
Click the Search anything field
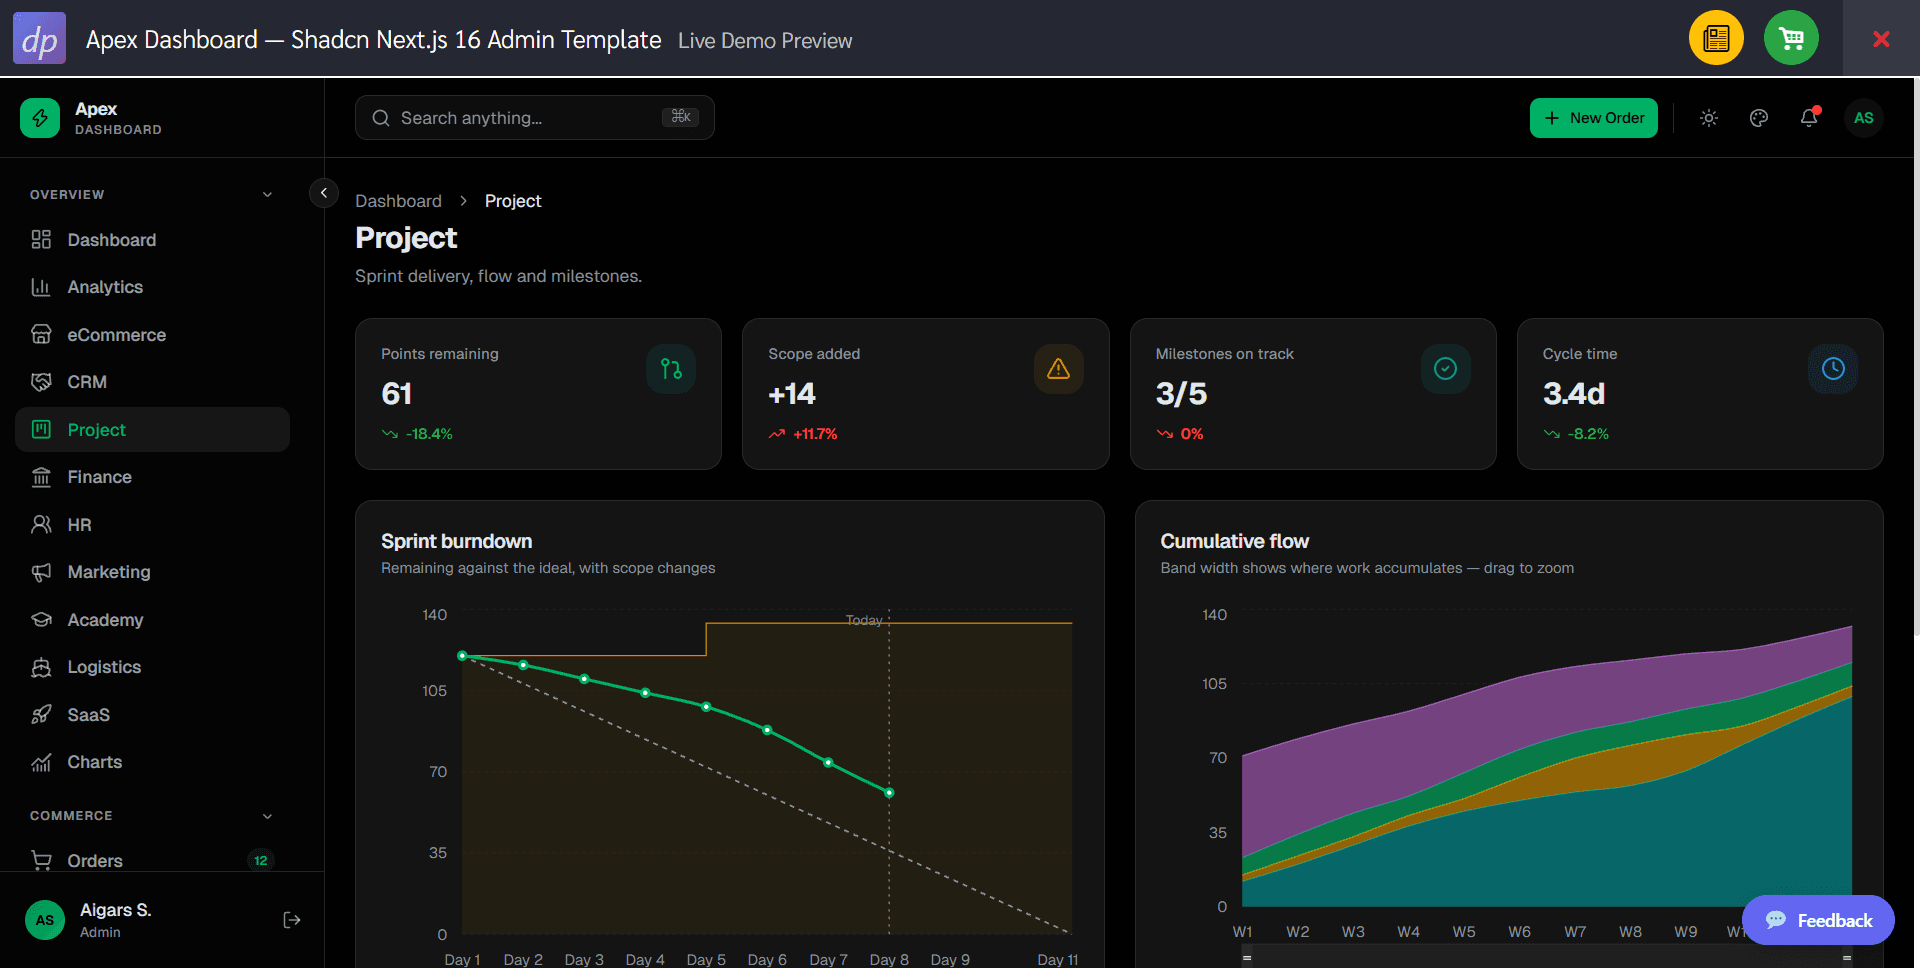click(535, 118)
